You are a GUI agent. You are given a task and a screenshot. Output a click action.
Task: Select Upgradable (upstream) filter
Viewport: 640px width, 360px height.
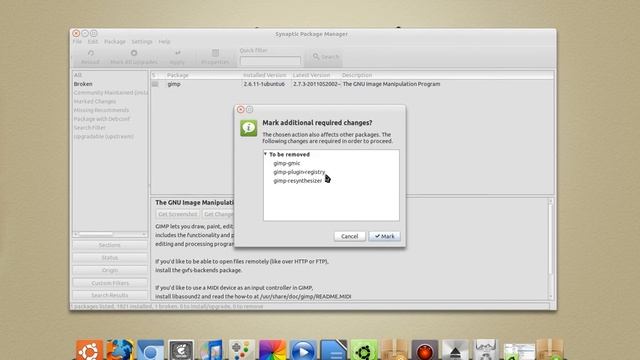(x=104, y=136)
